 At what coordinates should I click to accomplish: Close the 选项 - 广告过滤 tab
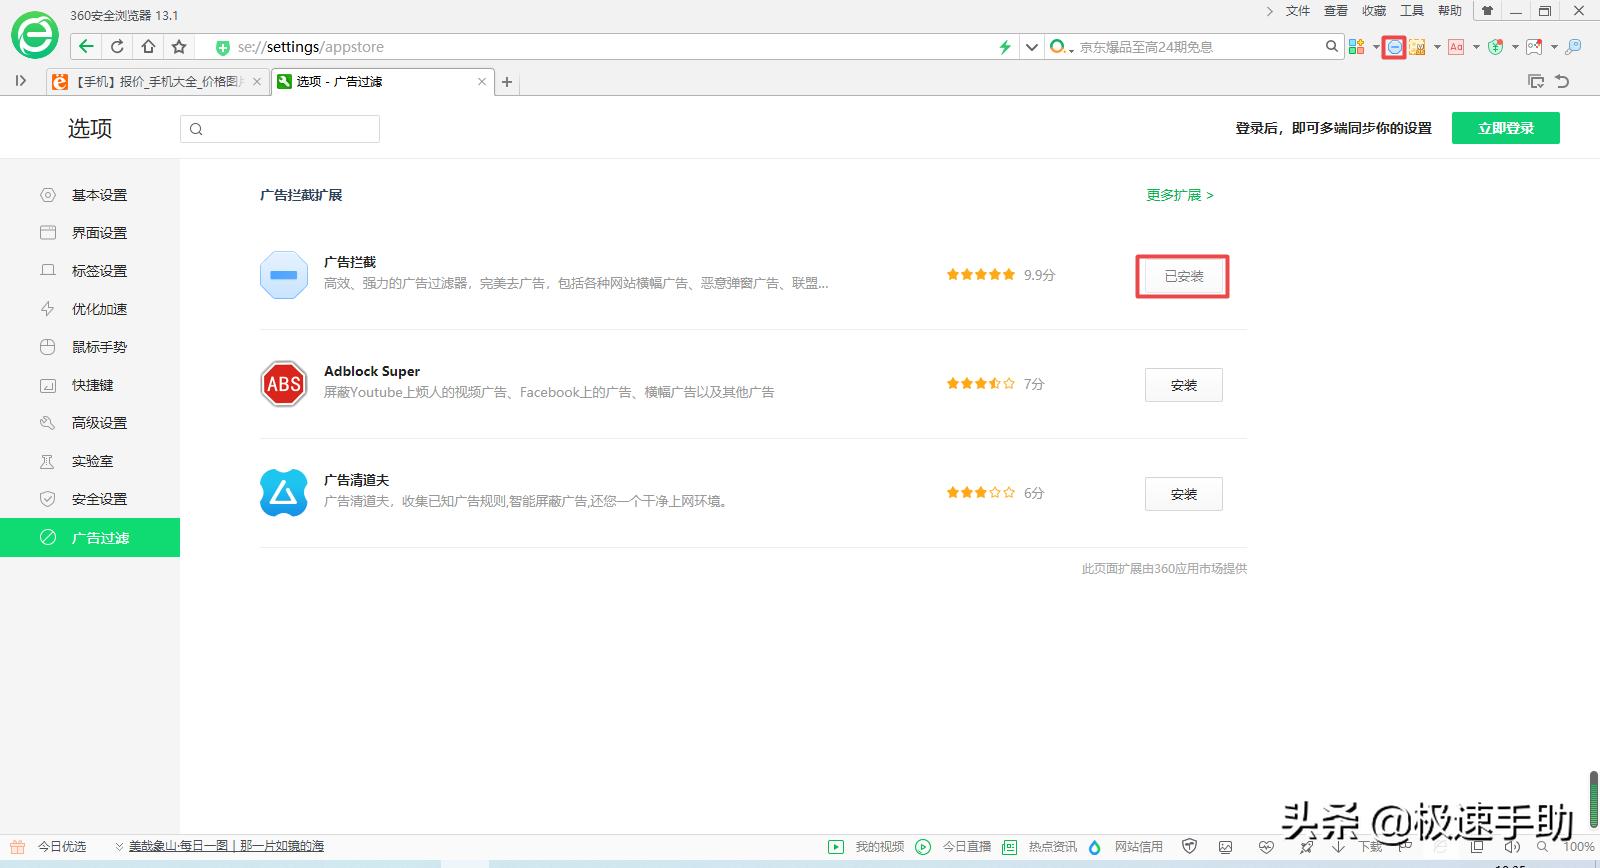point(482,82)
